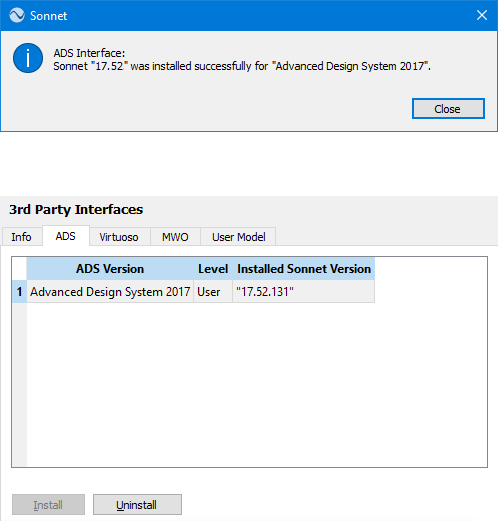Click the Level column header

coord(213,269)
